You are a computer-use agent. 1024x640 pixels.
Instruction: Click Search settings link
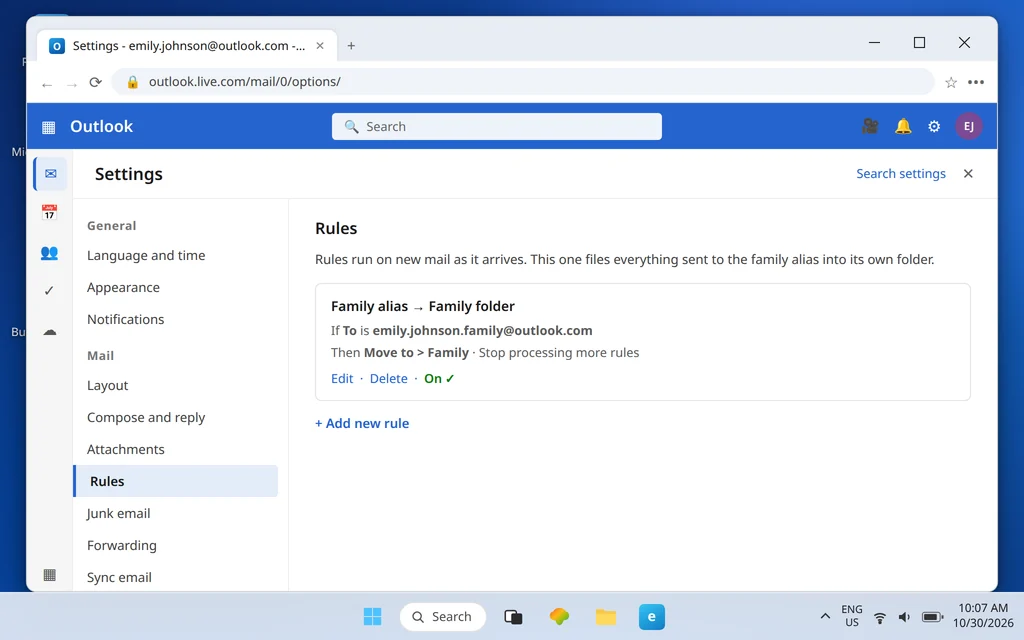(901, 174)
